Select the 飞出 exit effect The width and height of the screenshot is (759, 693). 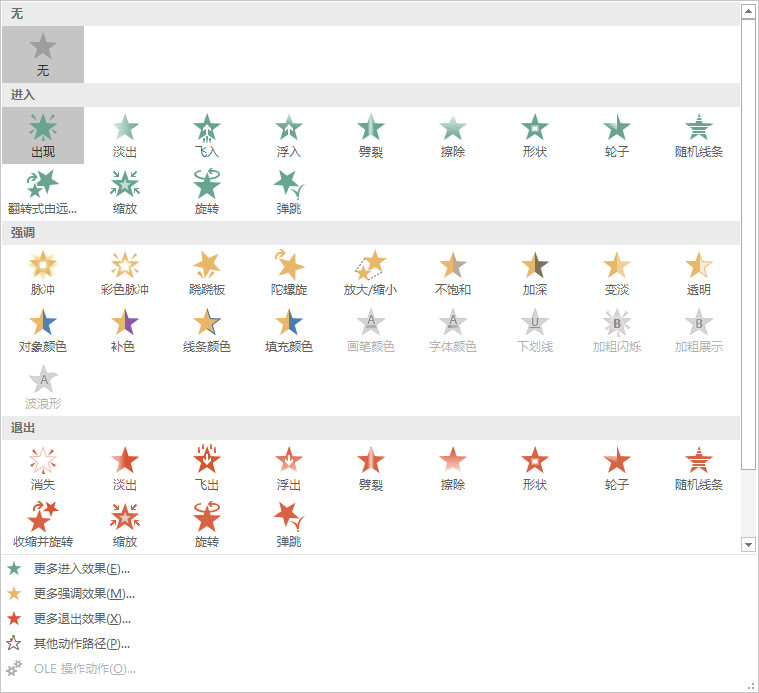coord(207,468)
